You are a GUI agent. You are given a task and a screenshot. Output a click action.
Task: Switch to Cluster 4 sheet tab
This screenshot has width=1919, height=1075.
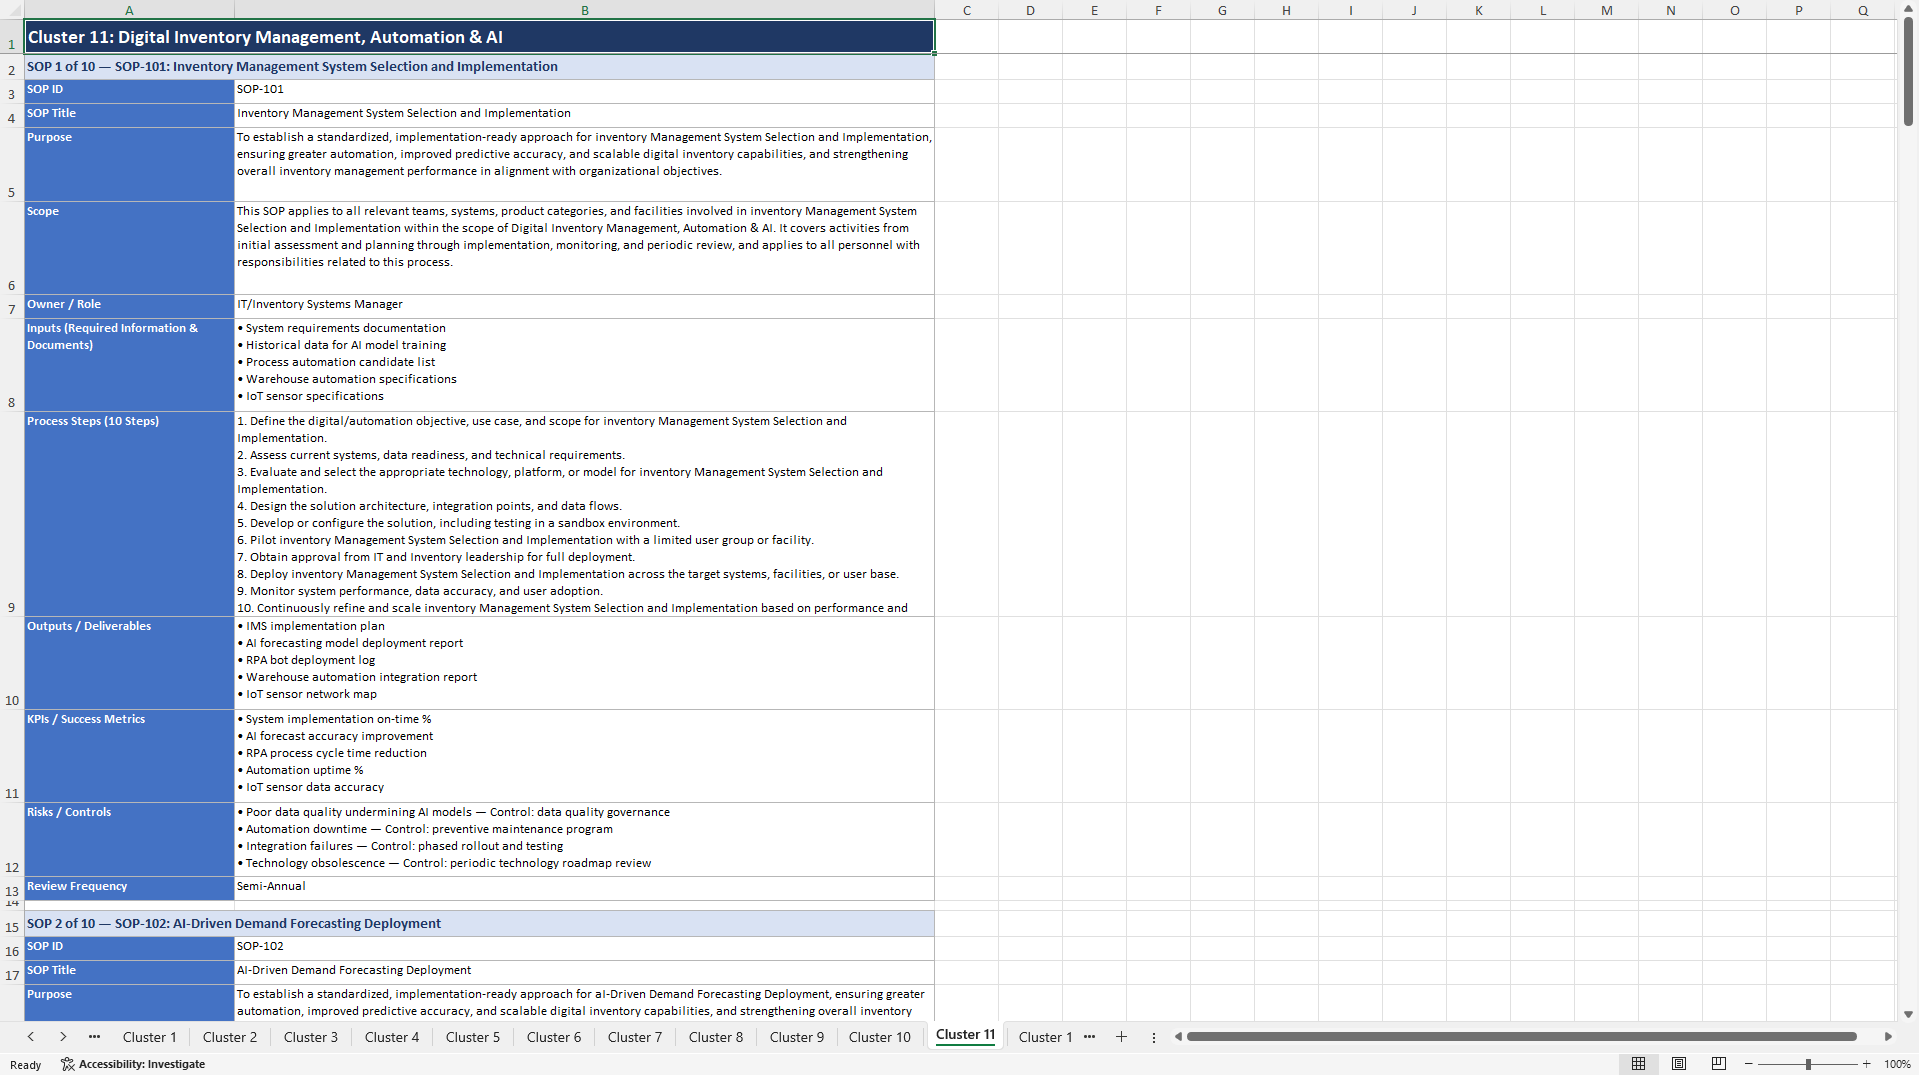pos(392,1037)
